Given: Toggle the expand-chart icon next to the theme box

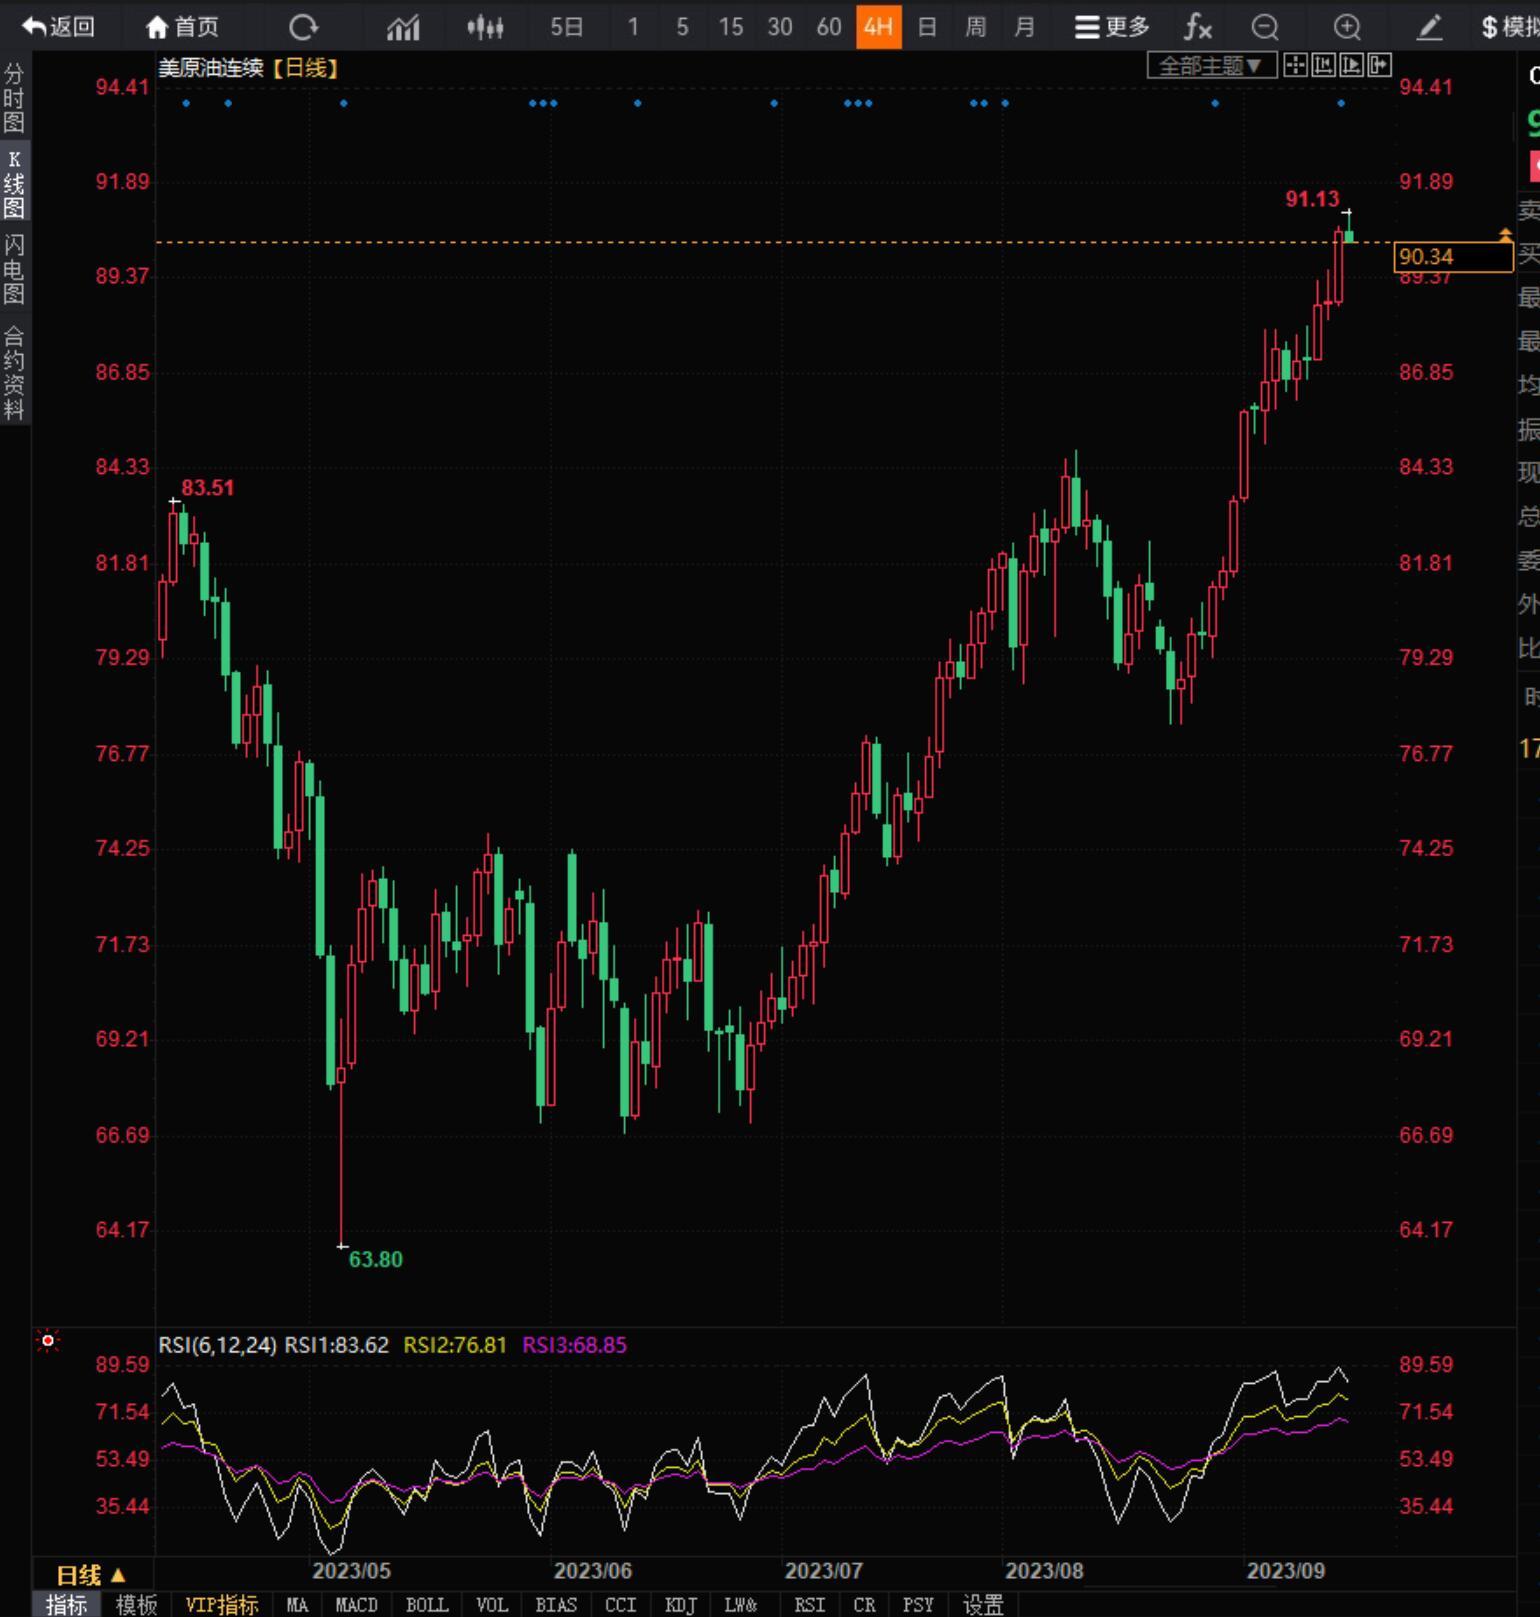Looking at the screenshot, I should coord(1380,66).
